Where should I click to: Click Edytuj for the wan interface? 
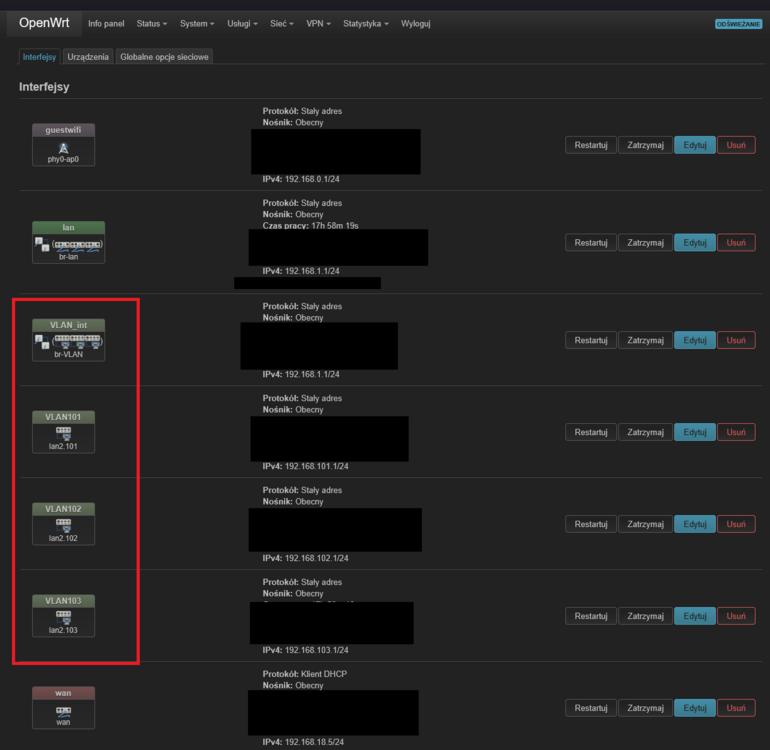[x=695, y=708]
